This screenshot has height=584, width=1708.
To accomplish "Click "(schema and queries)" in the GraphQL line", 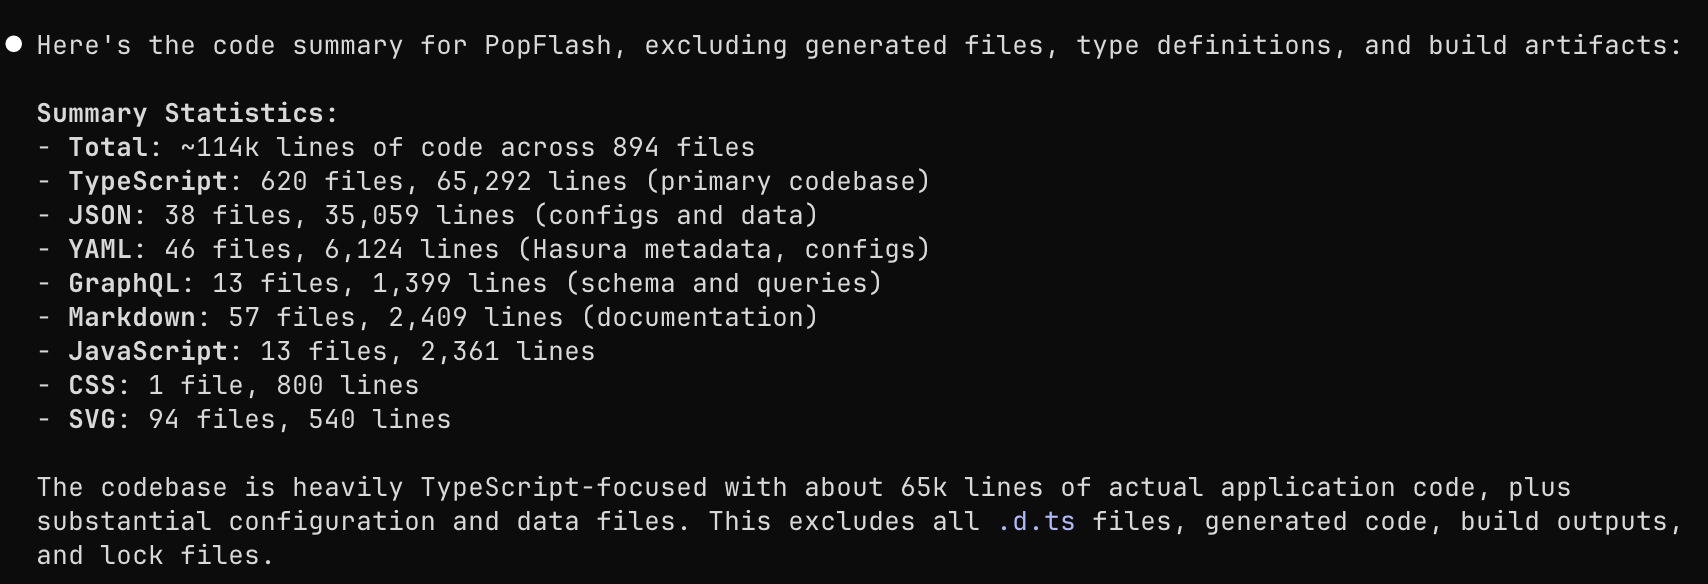I will [x=724, y=284].
